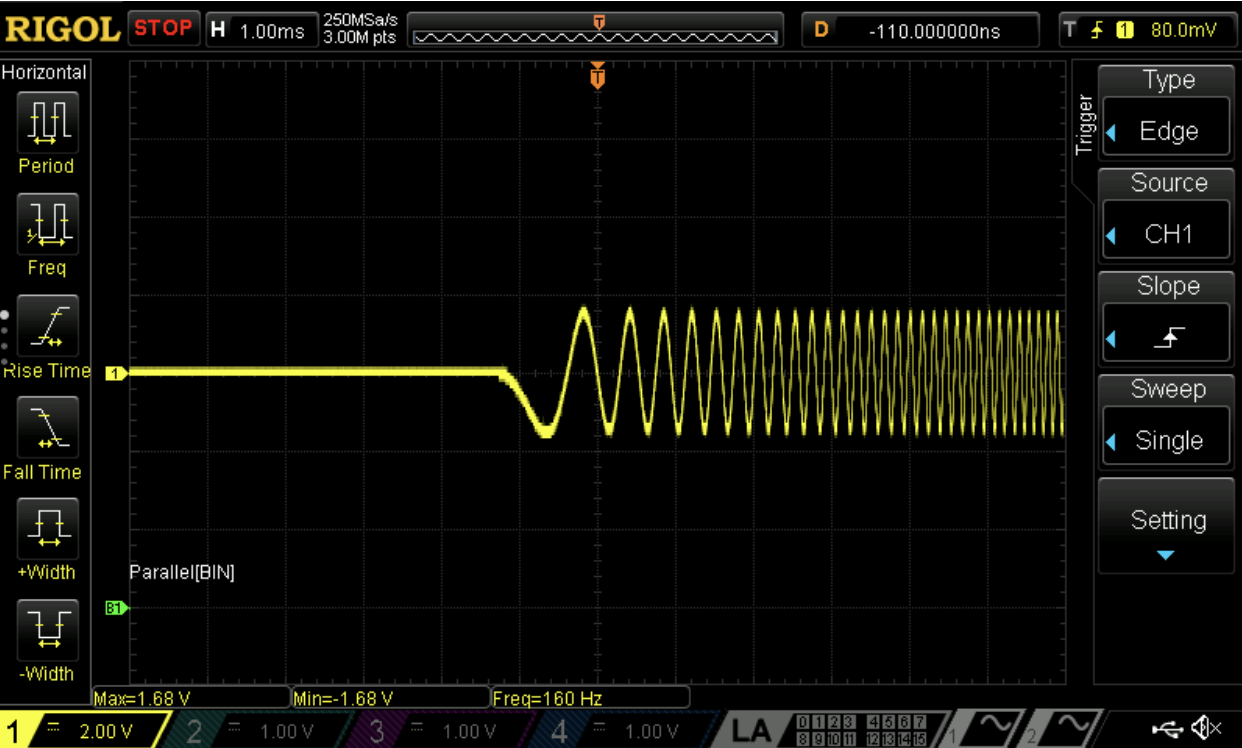Open the Sweep mode selector
Image resolution: width=1242 pixels, height=748 pixels.
1166,440
